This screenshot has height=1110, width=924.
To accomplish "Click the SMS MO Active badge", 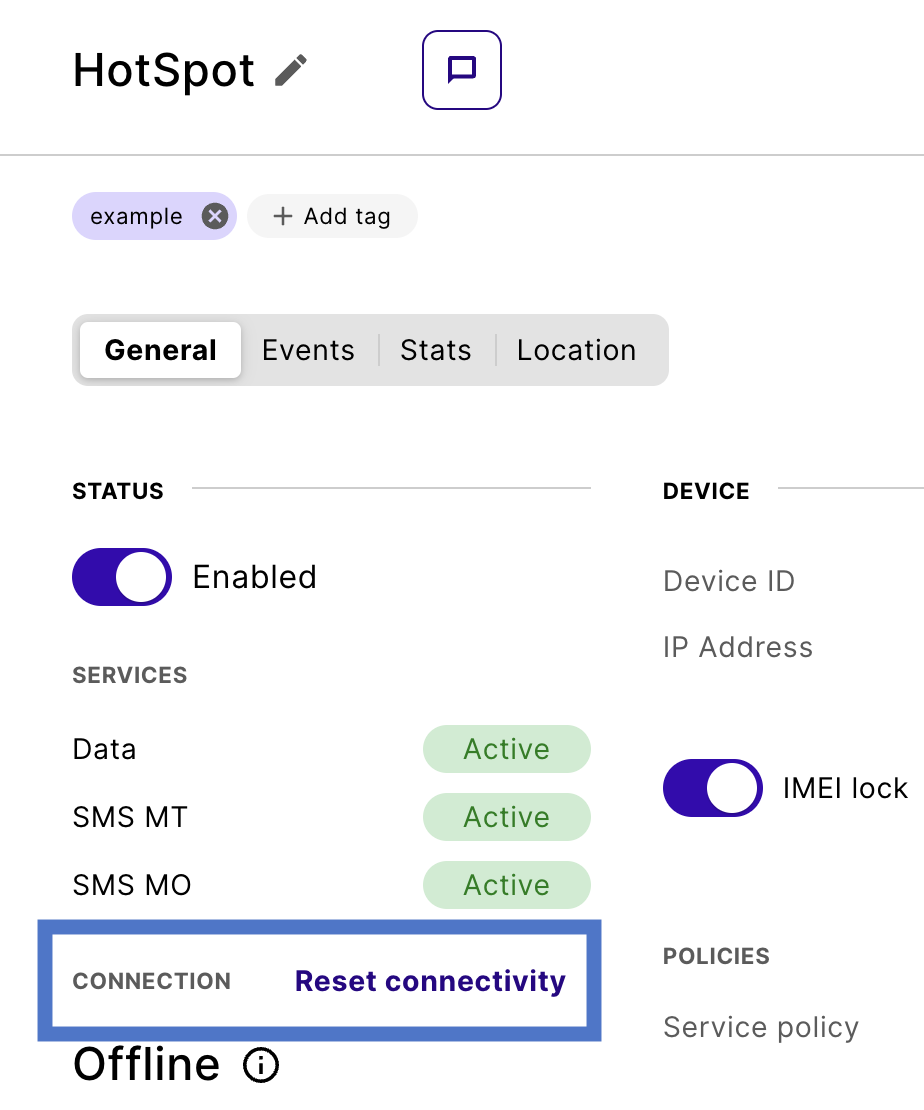I will point(506,885).
